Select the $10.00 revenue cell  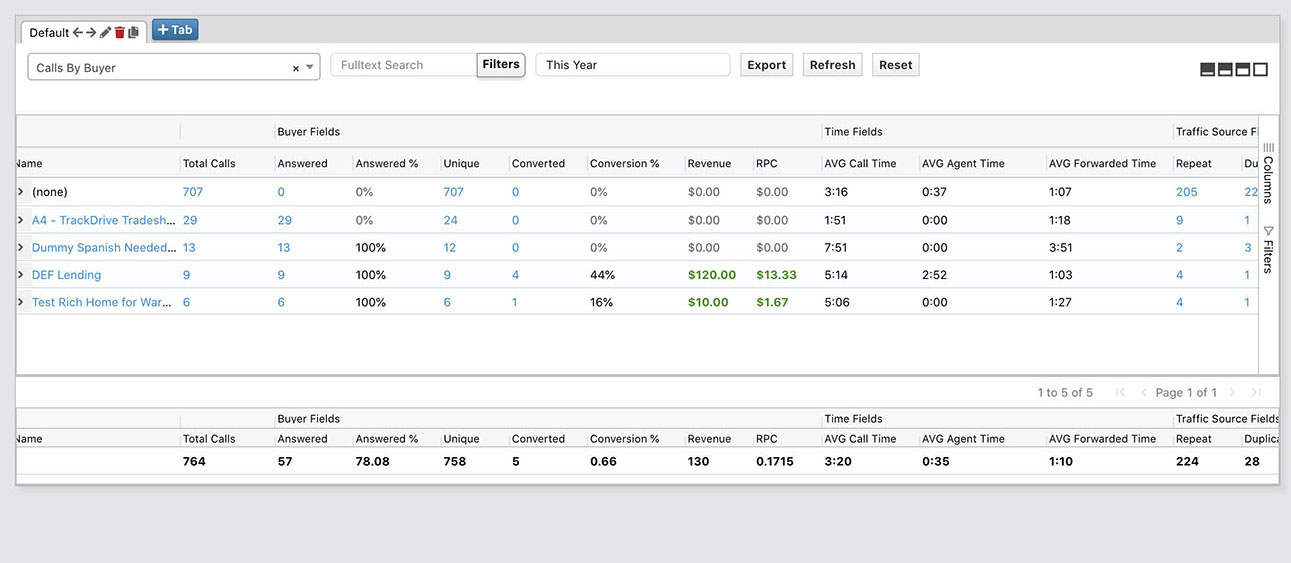(x=708, y=302)
